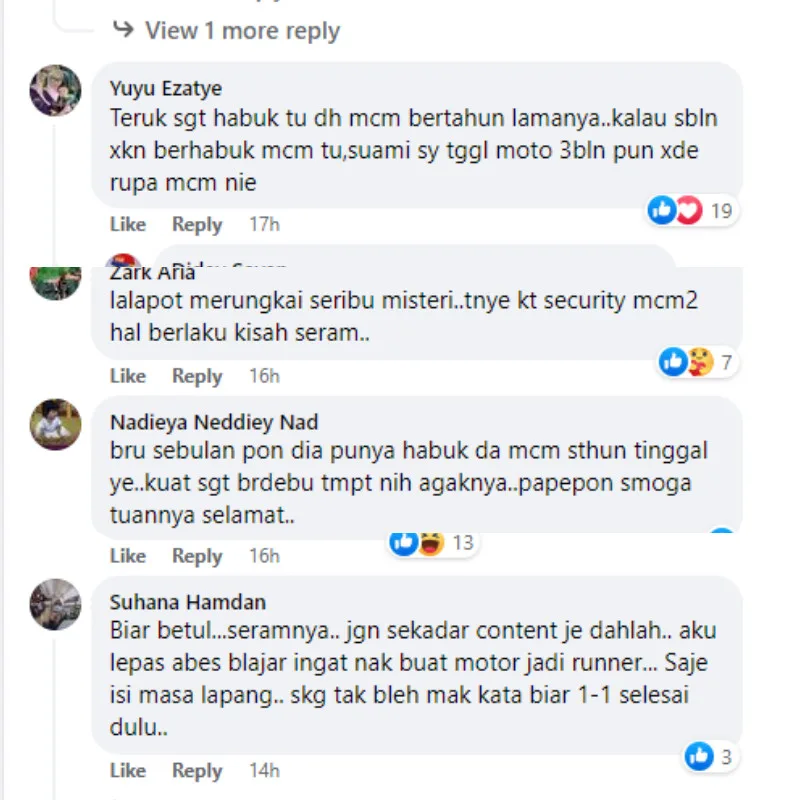The image size is (800, 800).
Task: Open Nadieya Neddiey Nad's avatar
Action: click(x=56, y=424)
